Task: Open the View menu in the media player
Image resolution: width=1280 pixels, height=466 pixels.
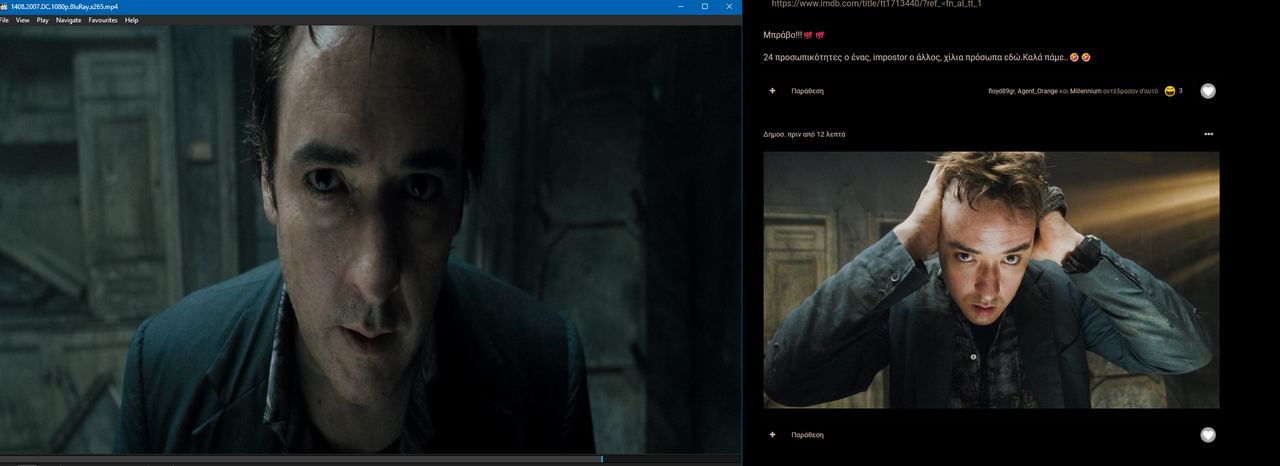Action: coord(22,20)
